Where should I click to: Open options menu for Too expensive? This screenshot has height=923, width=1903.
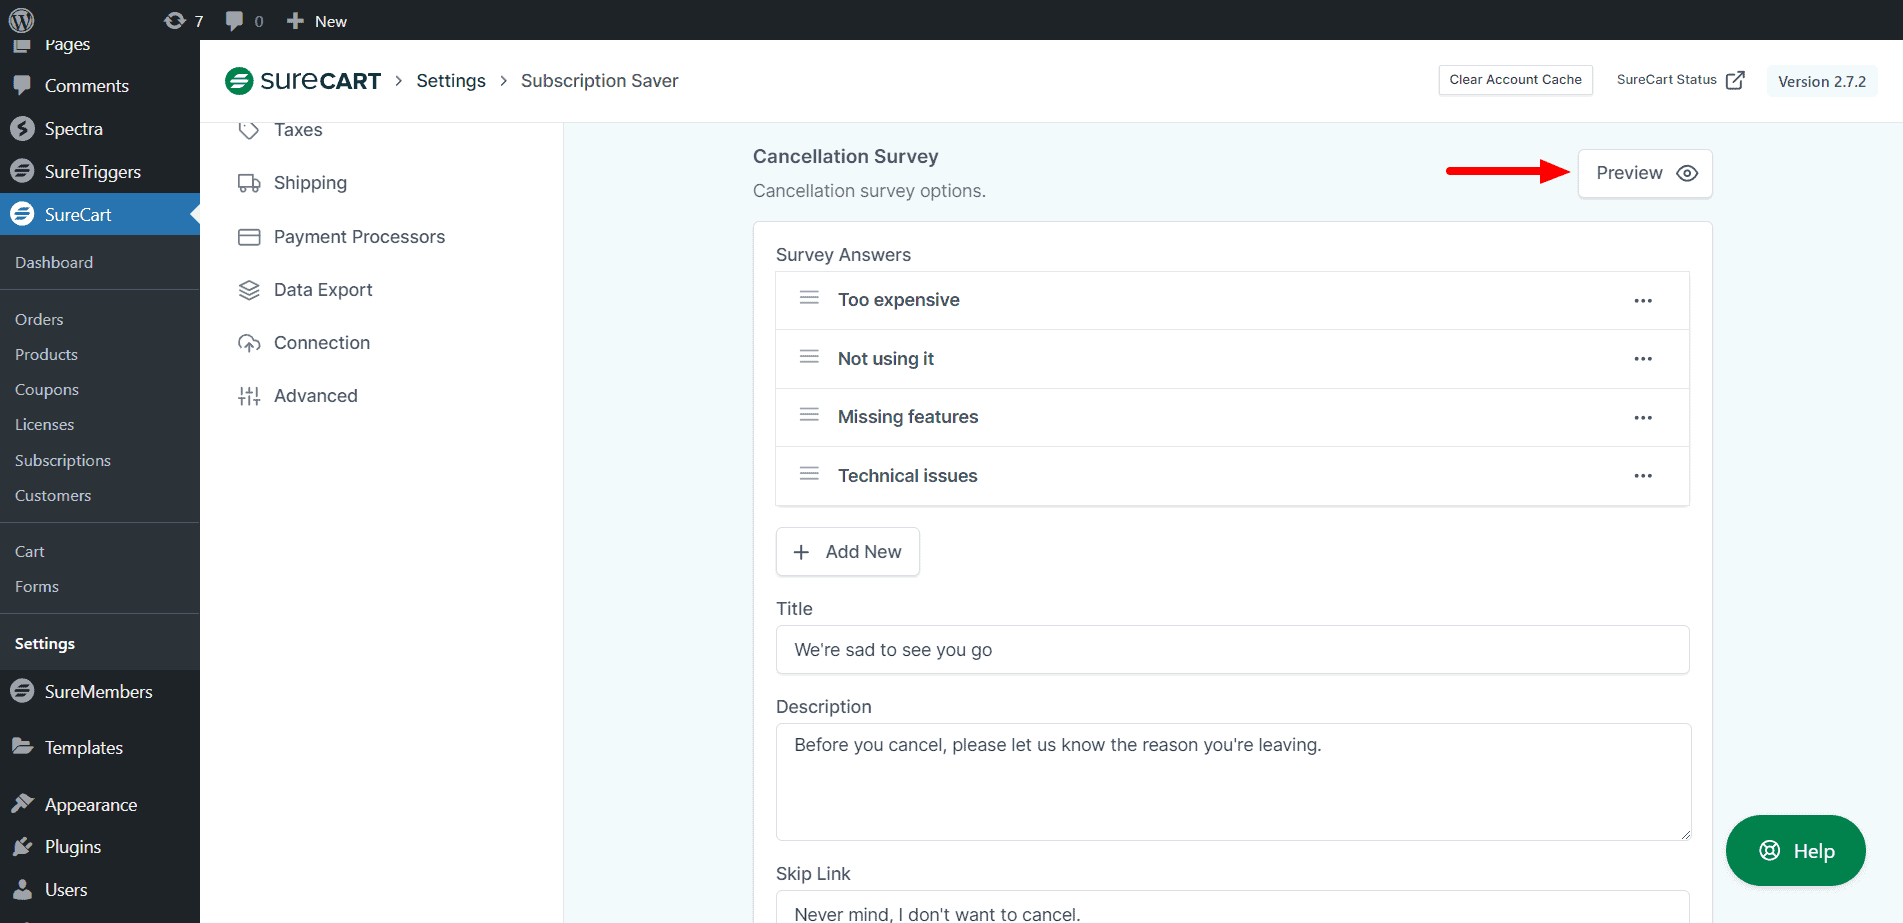tap(1642, 301)
